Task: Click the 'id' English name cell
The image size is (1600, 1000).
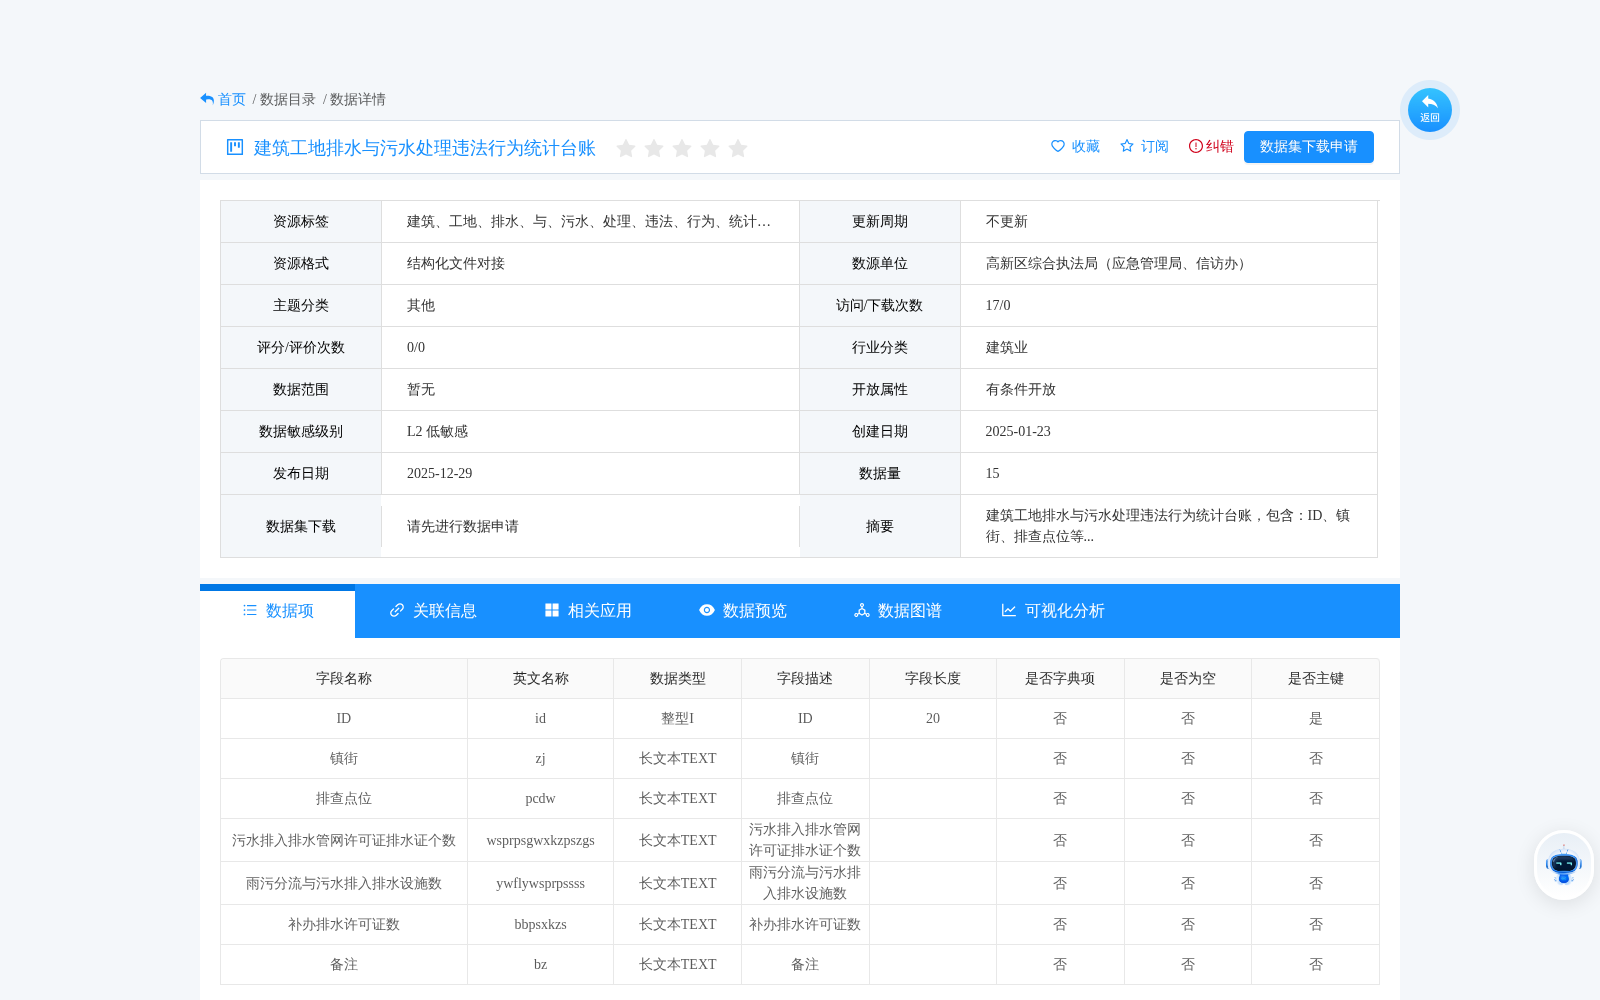Action: pyautogui.click(x=541, y=719)
